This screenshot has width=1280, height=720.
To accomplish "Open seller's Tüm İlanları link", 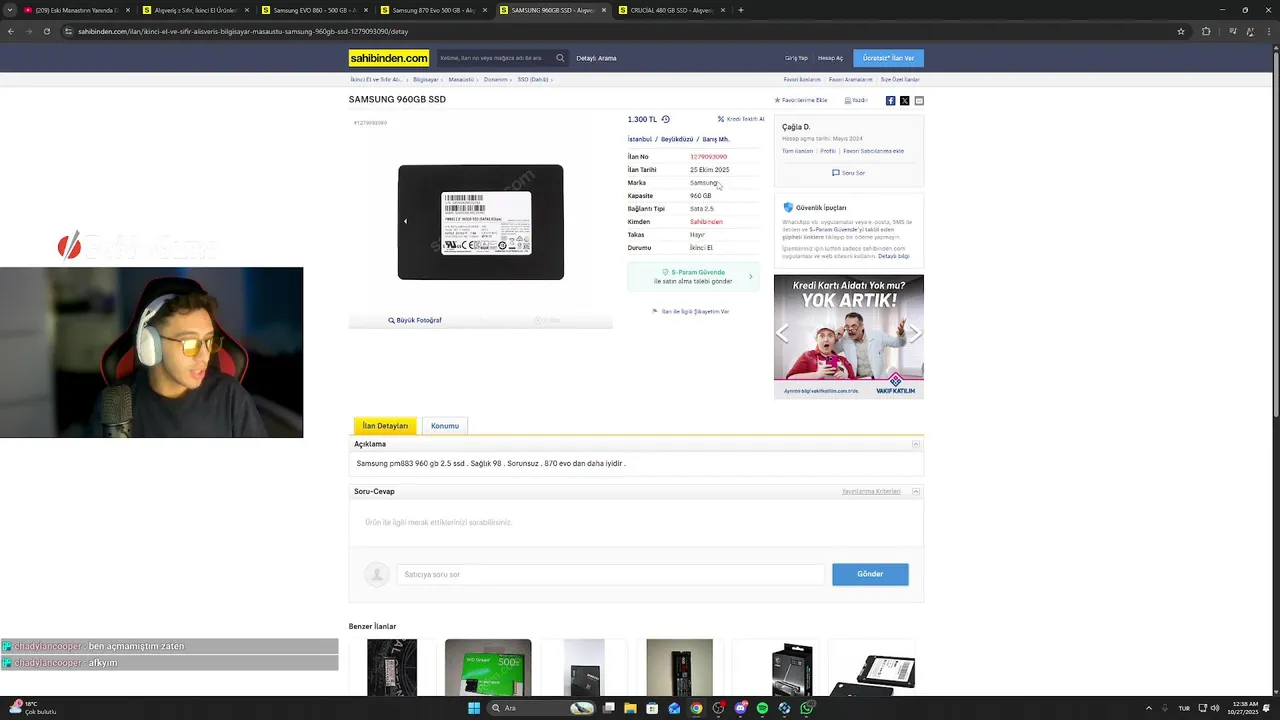I will click(x=797, y=151).
